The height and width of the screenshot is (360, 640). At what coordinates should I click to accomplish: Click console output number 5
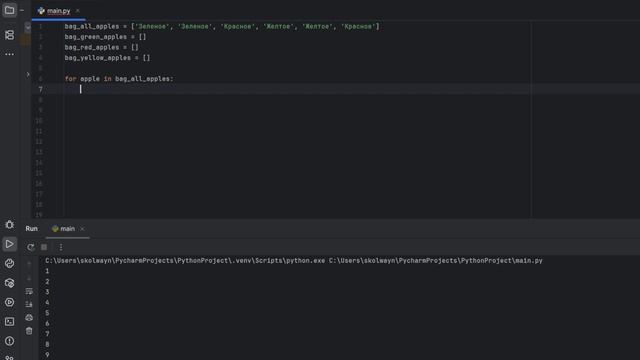coord(47,313)
